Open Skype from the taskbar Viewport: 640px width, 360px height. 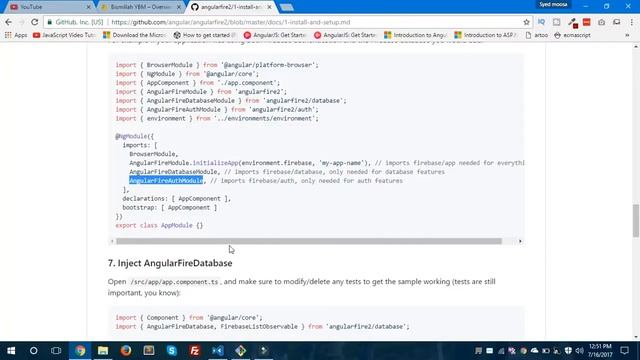172,351
